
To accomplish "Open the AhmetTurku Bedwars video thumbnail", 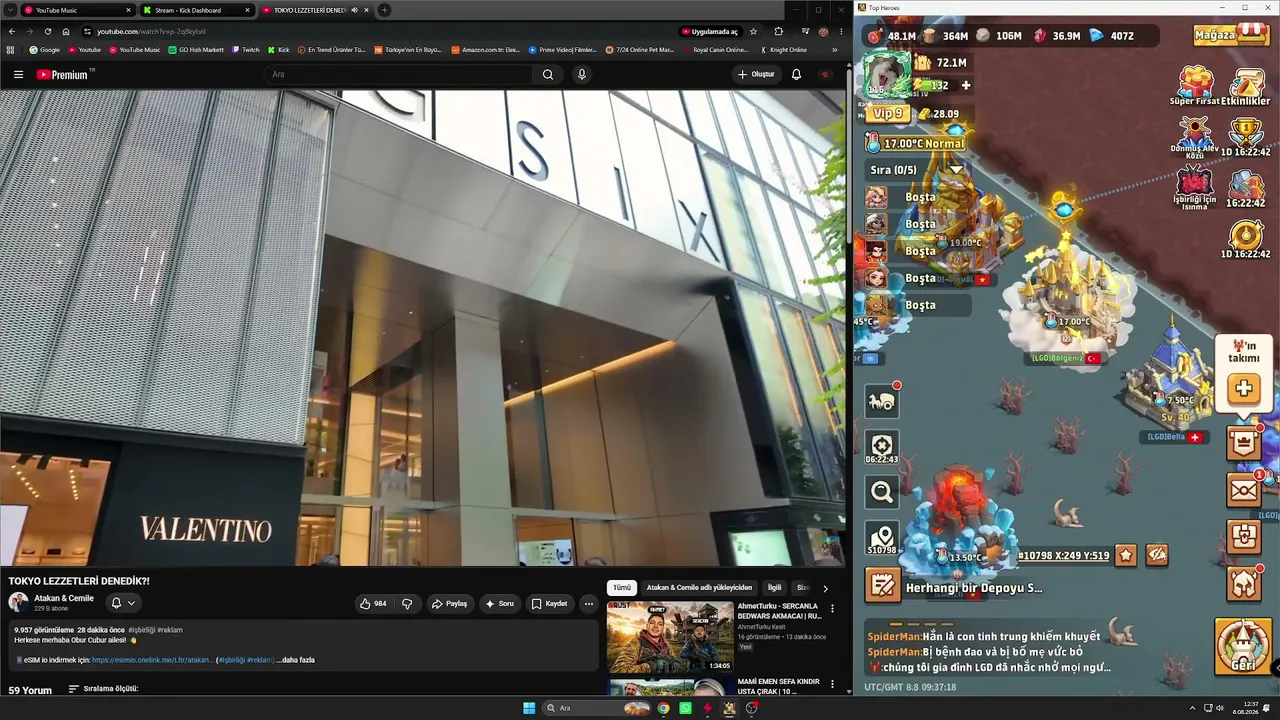I will click(670, 637).
